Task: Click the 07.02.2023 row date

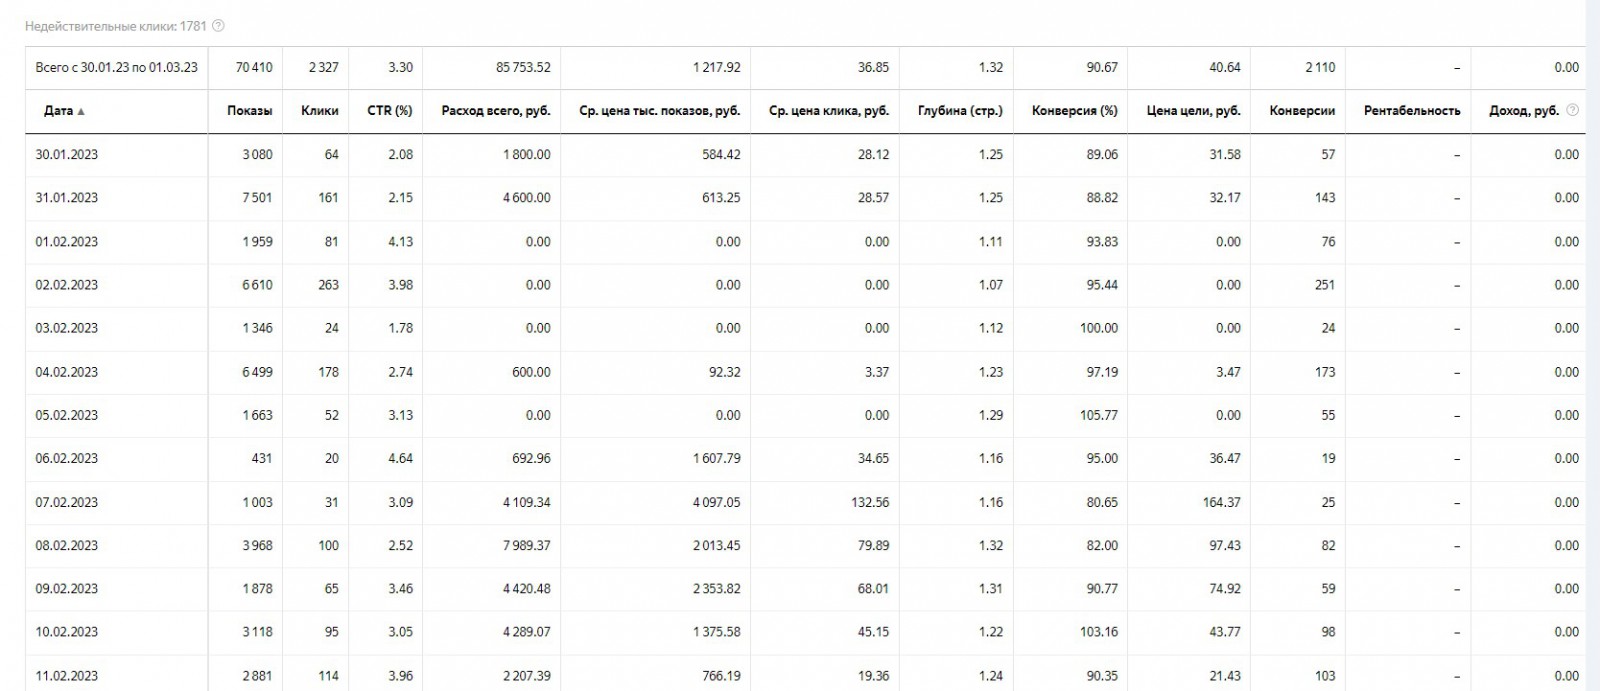Action: click(67, 502)
